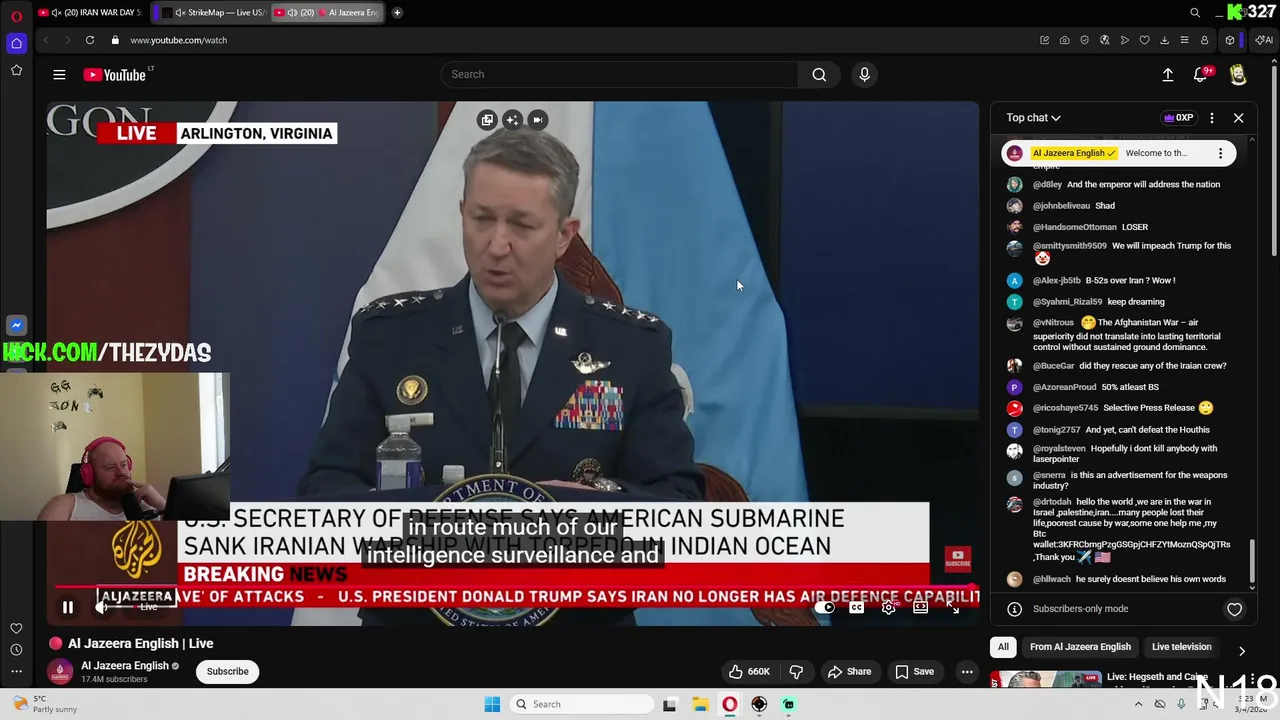Screen dimensions: 1280x720
Task: Open bookmarks star in Opera sidebar
Action: tap(16, 70)
